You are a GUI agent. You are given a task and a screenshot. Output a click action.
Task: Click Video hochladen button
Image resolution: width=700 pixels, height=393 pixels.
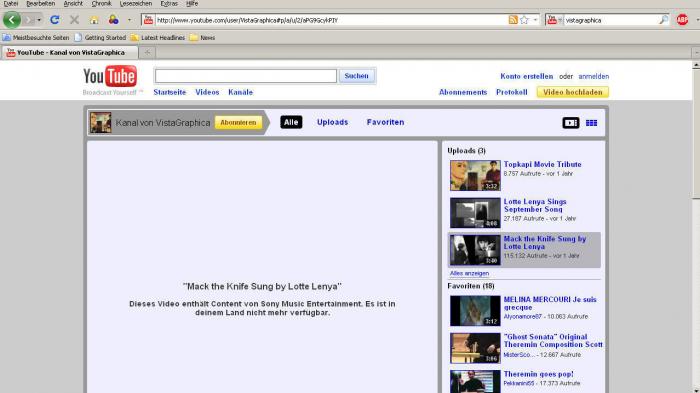click(573, 92)
